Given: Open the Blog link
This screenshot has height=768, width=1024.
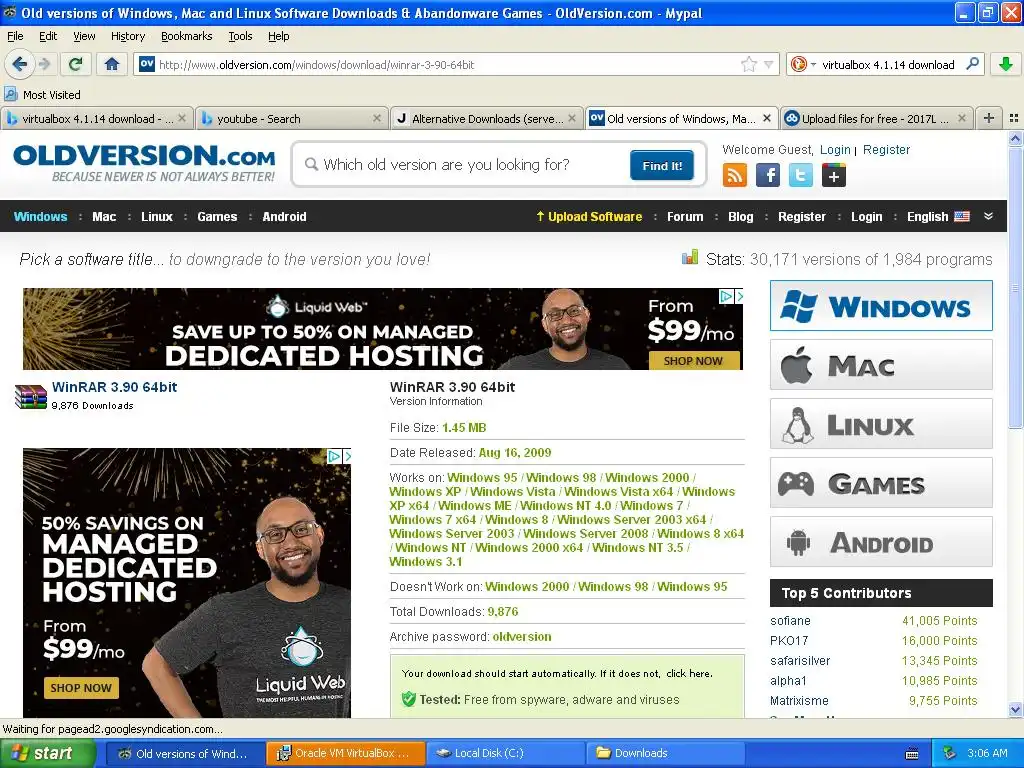Looking at the screenshot, I should pos(741,217).
